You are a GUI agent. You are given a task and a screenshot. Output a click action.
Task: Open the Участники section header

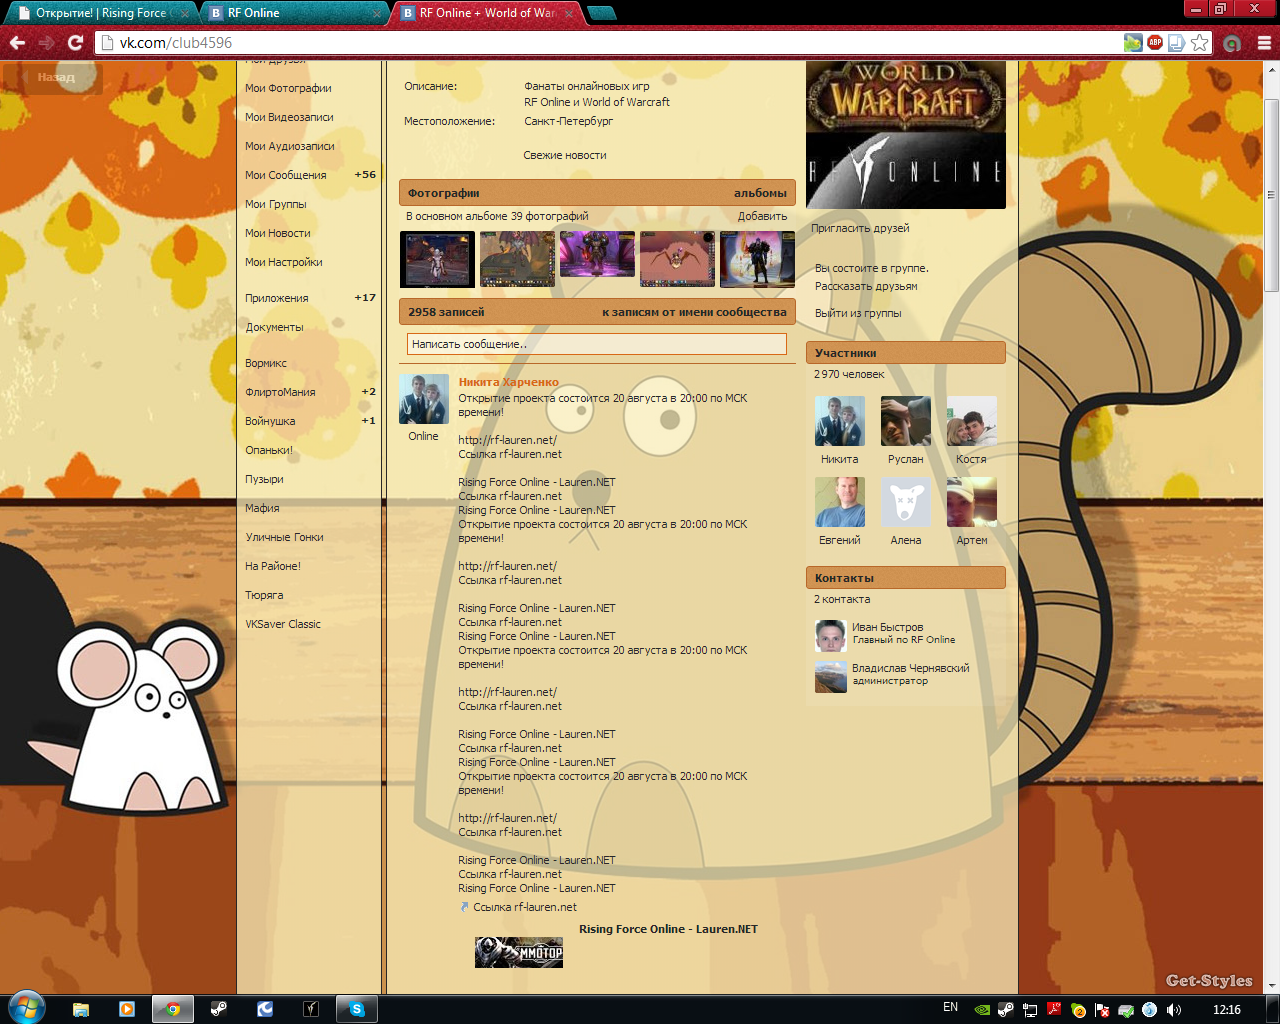(x=906, y=353)
